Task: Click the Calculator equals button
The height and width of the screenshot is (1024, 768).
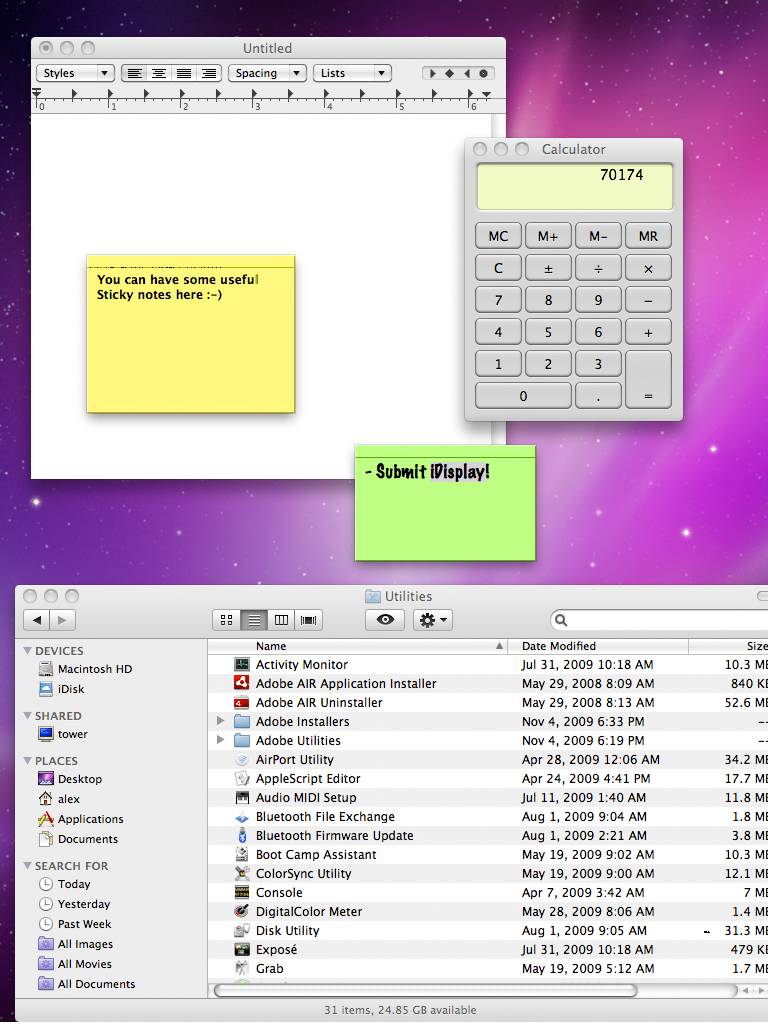Action: pos(648,379)
